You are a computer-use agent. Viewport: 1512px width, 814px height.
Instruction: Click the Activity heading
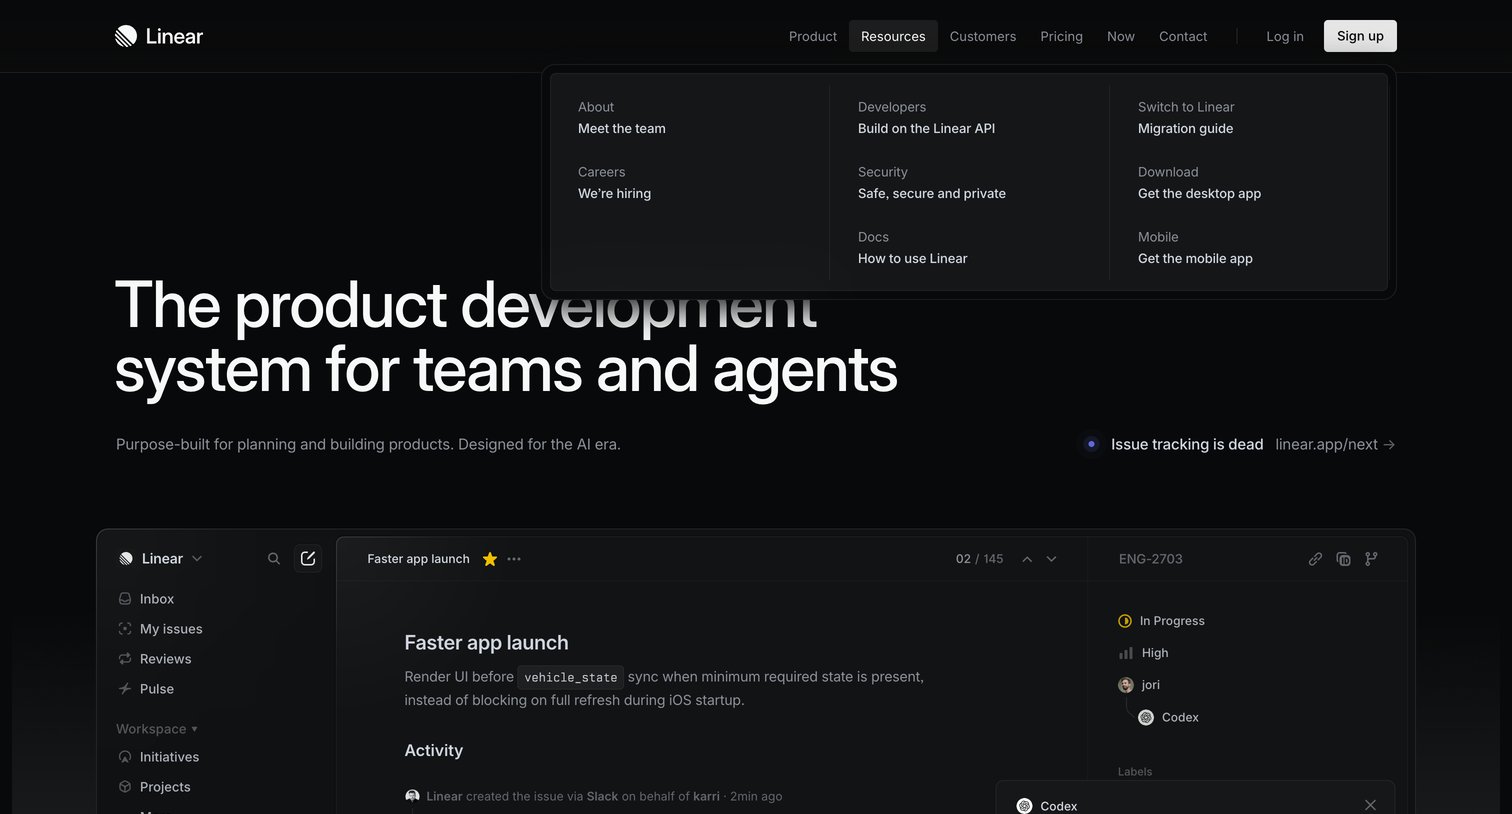click(x=434, y=750)
